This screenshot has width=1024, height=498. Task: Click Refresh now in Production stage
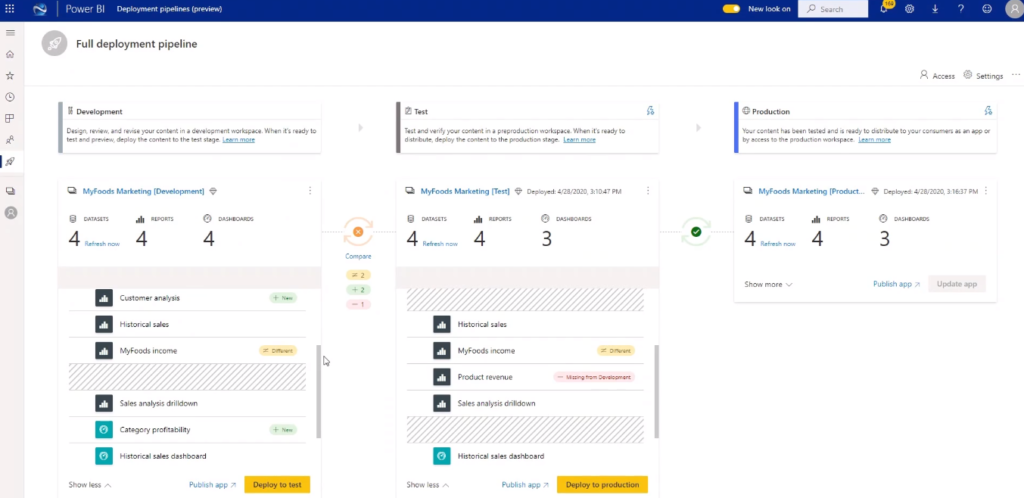[x=778, y=243]
